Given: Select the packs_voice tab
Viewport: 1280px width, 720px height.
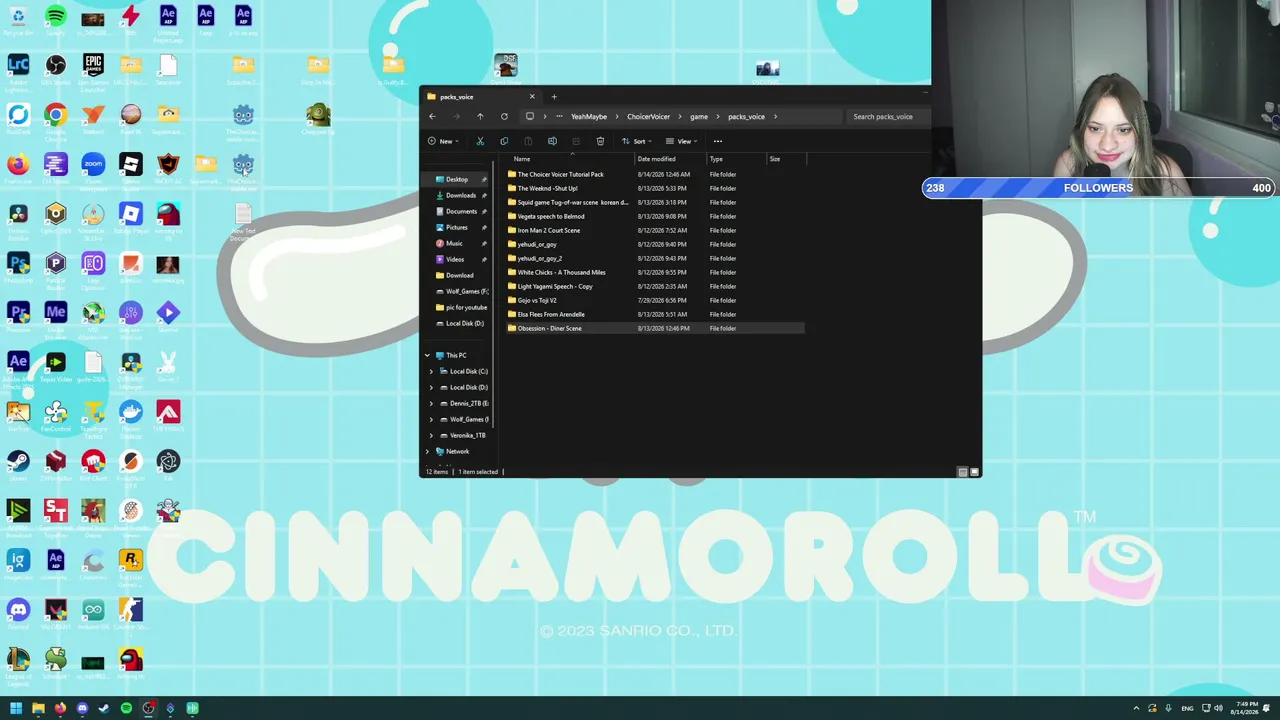Looking at the screenshot, I should point(480,97).
